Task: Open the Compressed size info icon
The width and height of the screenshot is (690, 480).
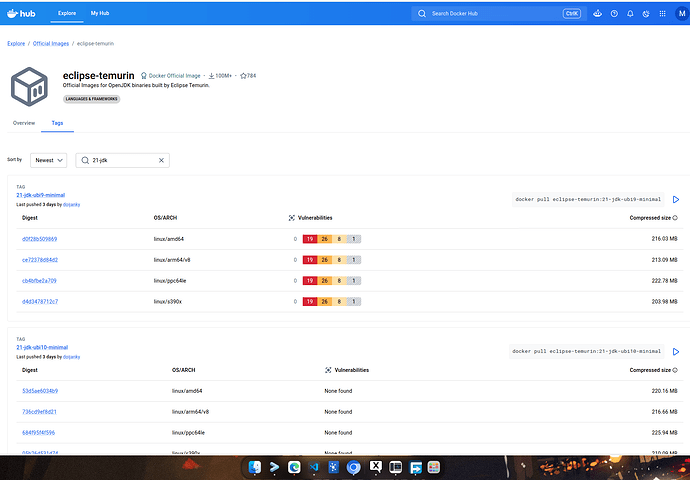Action: coord(675,218)
